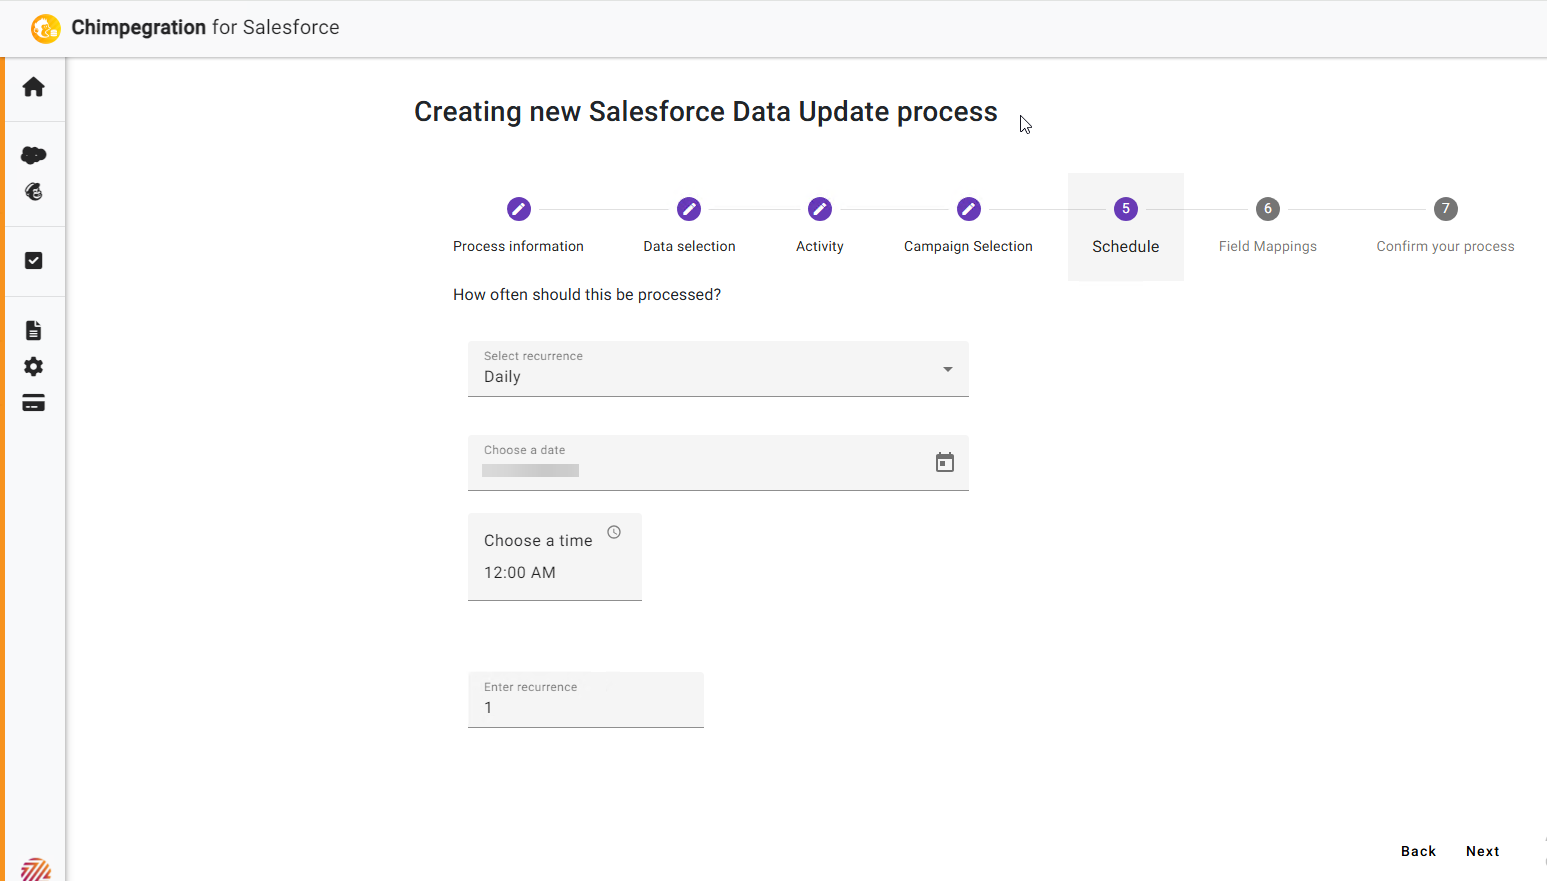The image size is (1547, 881).
Task: Click the Next button
Action: coord(1483,851)
